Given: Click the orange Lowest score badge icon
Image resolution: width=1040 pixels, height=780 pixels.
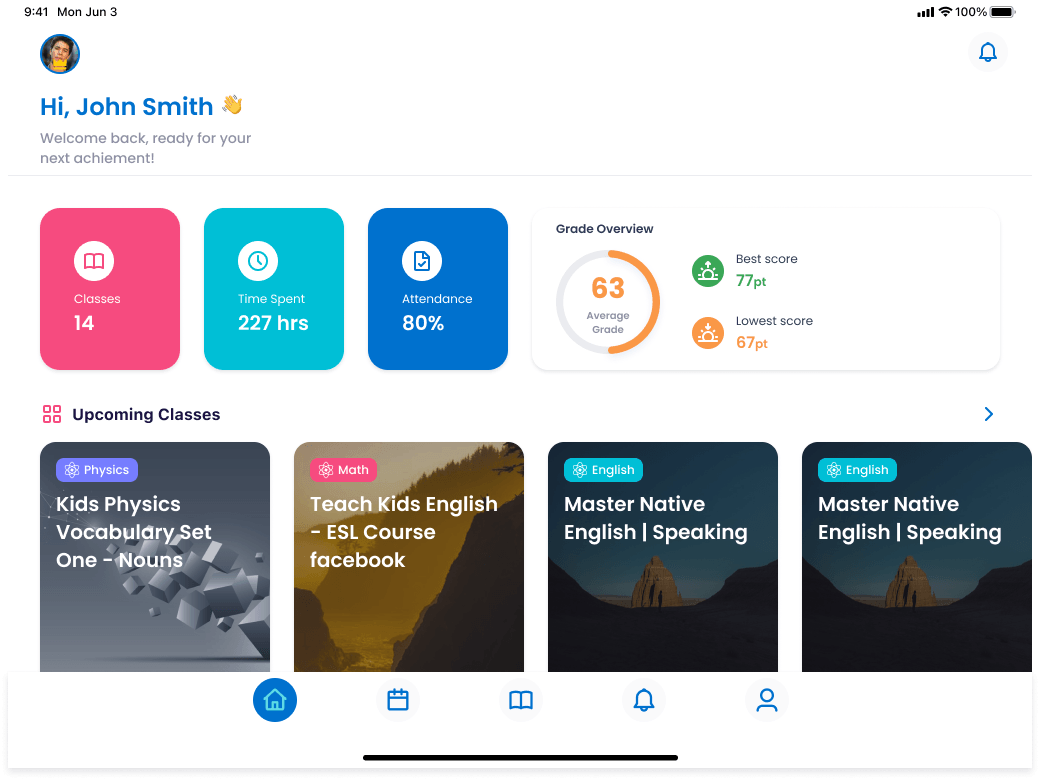Looking at the screenshot, I should pyautogui.click(x=708, y=332).
